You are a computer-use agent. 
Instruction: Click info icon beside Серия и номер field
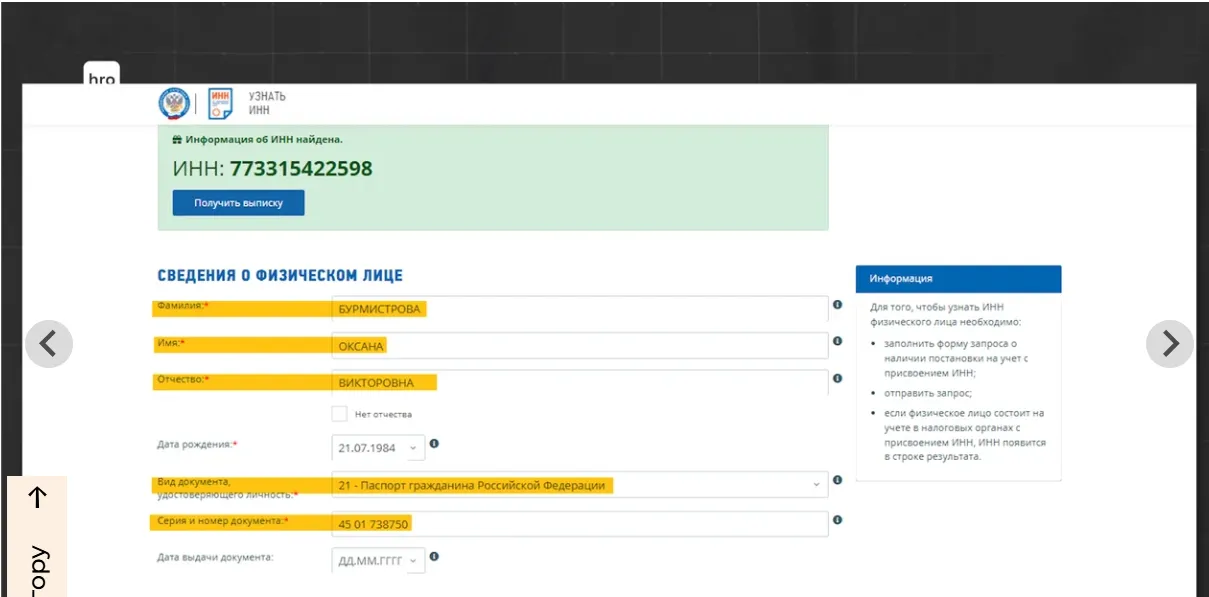(837, 520)
